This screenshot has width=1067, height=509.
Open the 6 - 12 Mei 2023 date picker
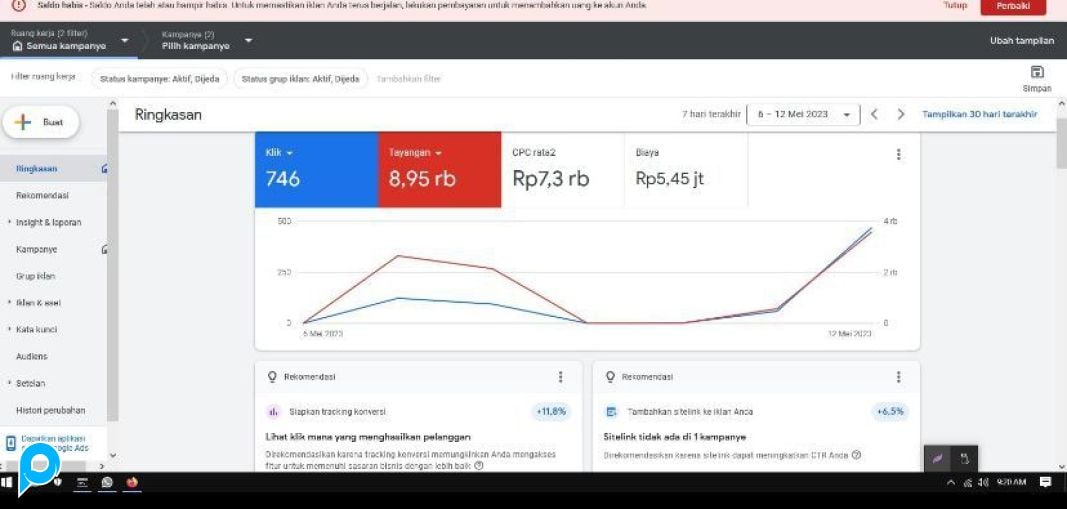(803, 114)
